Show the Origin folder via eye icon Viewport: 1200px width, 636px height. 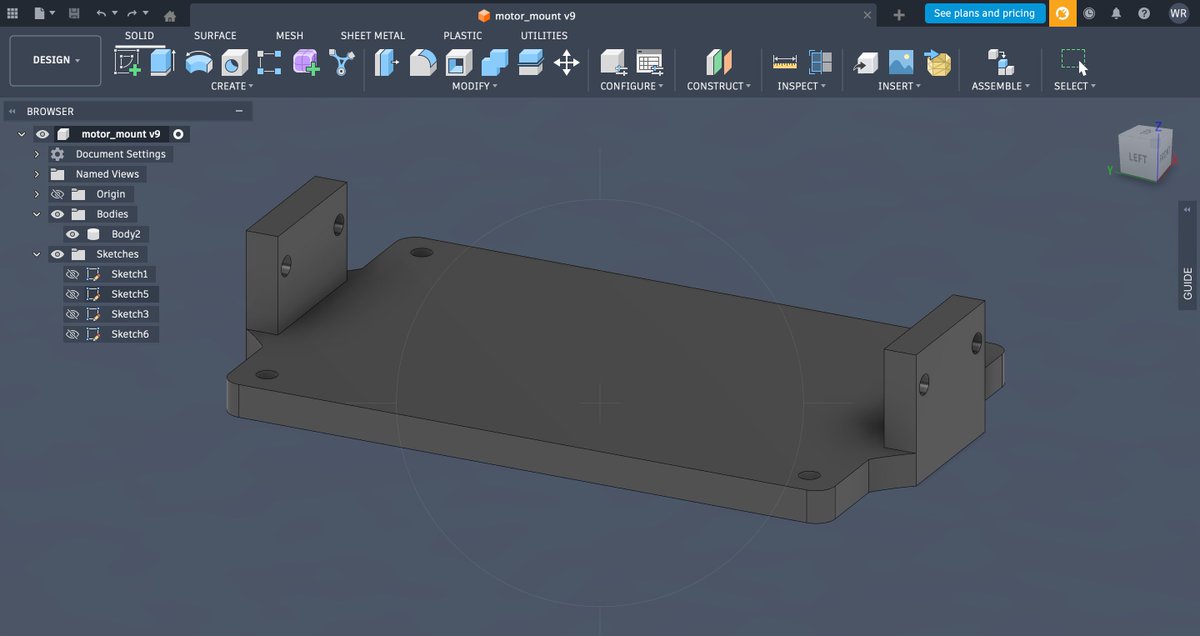tap(57, 194)
